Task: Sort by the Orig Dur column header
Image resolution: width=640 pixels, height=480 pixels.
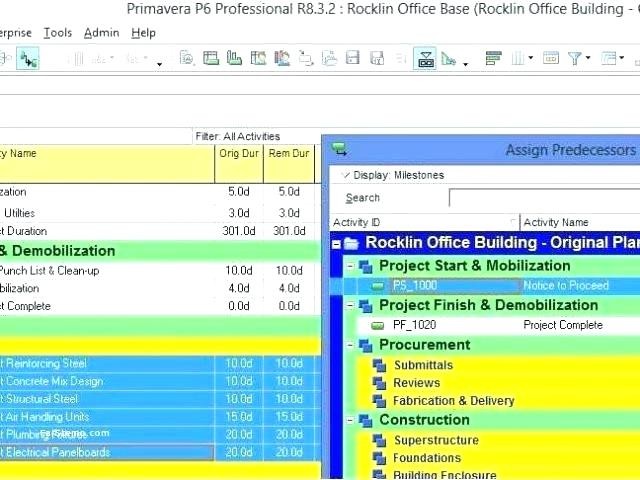Action: pyautogui.click(x=239, y=154)
